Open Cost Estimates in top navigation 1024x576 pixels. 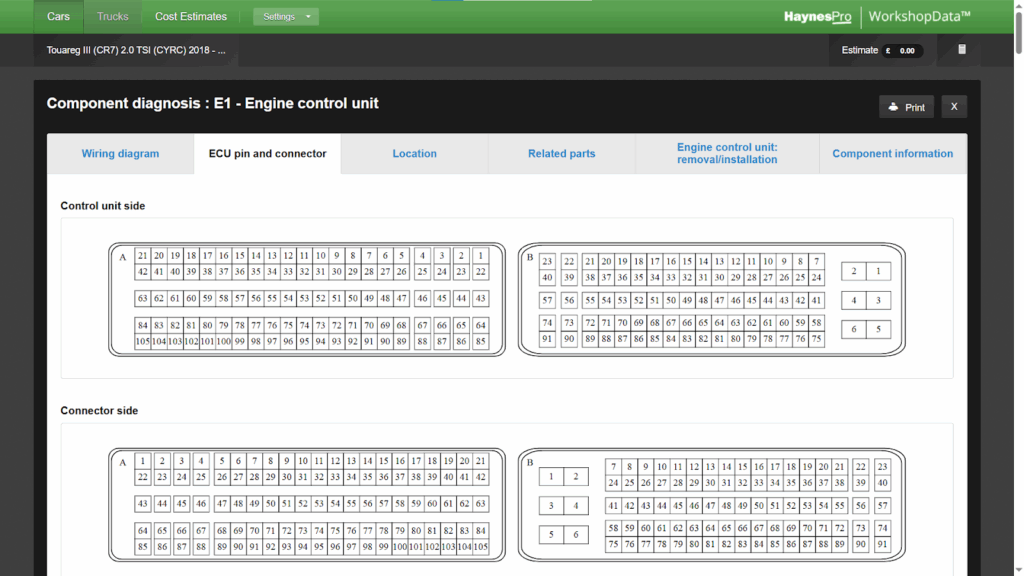(191, 16)
